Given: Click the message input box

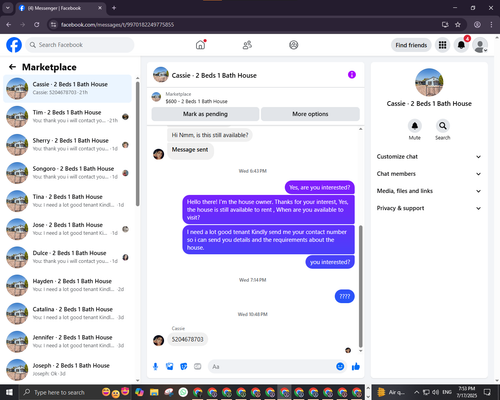Looking at the screenshot, I should point(278,367).
